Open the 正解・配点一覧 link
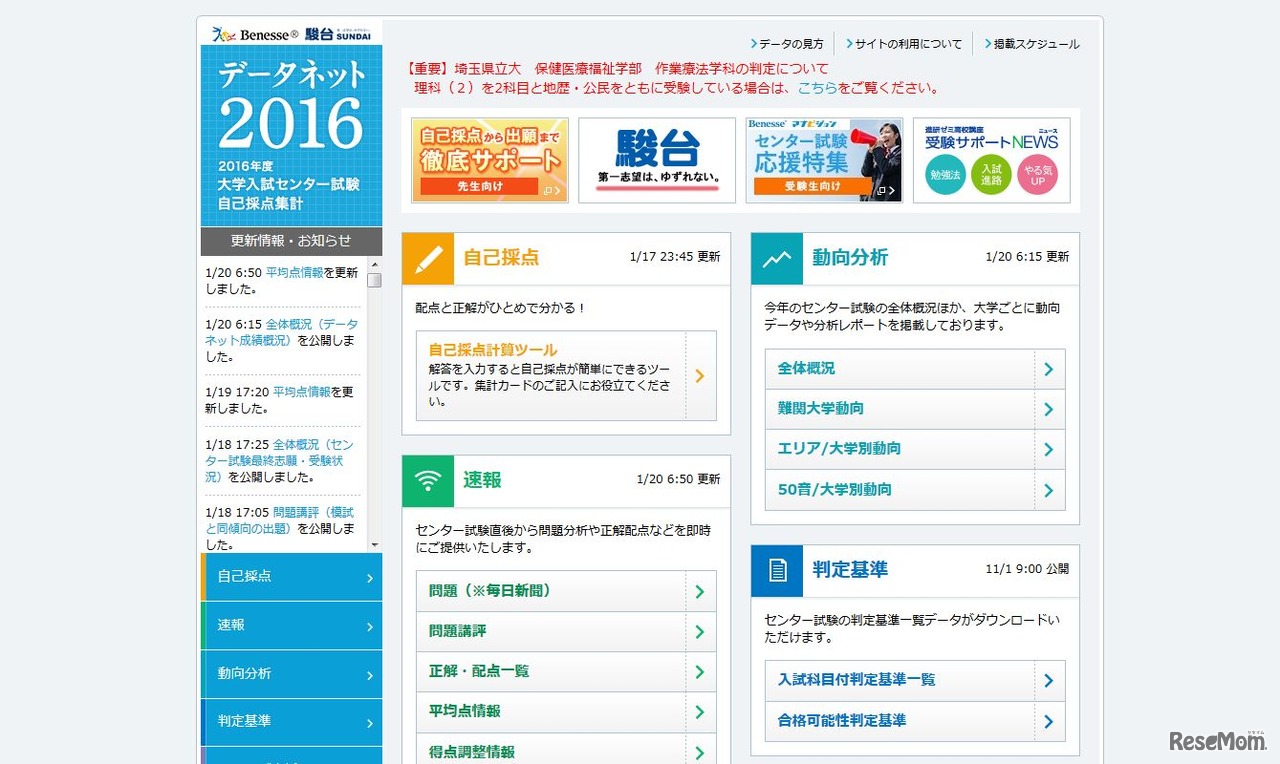The height and width of the screenshot is (764, 1280). click(x=479, y=672)
